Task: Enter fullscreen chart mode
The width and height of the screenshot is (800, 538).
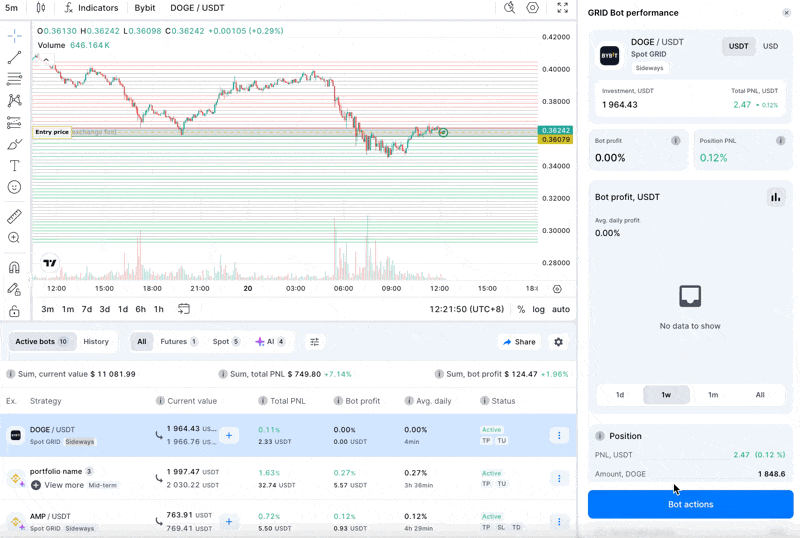Action: [562, 8]
